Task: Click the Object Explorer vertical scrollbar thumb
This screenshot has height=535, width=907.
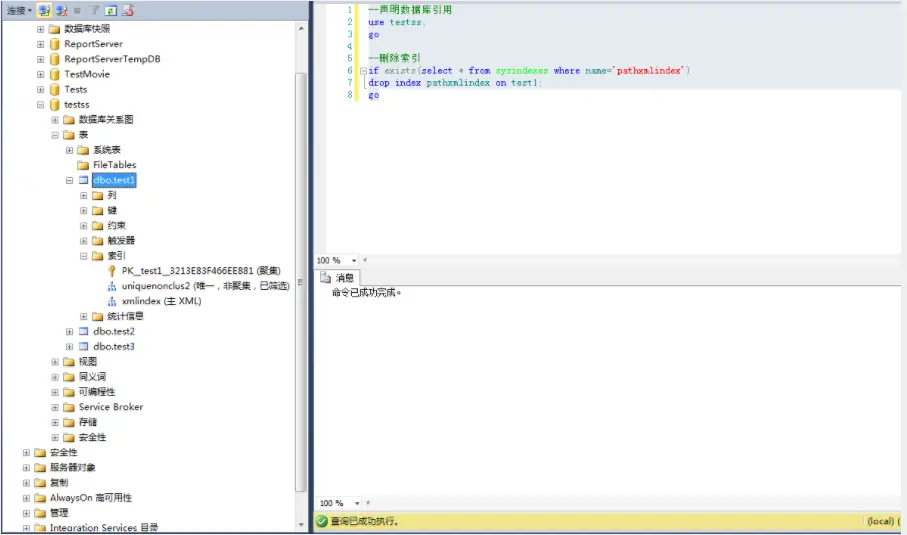Action: (x=301, y=282)
